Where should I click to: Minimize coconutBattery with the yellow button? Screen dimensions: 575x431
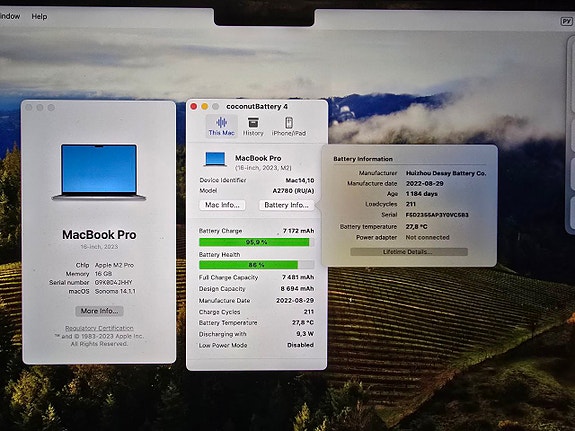[205, 106]
